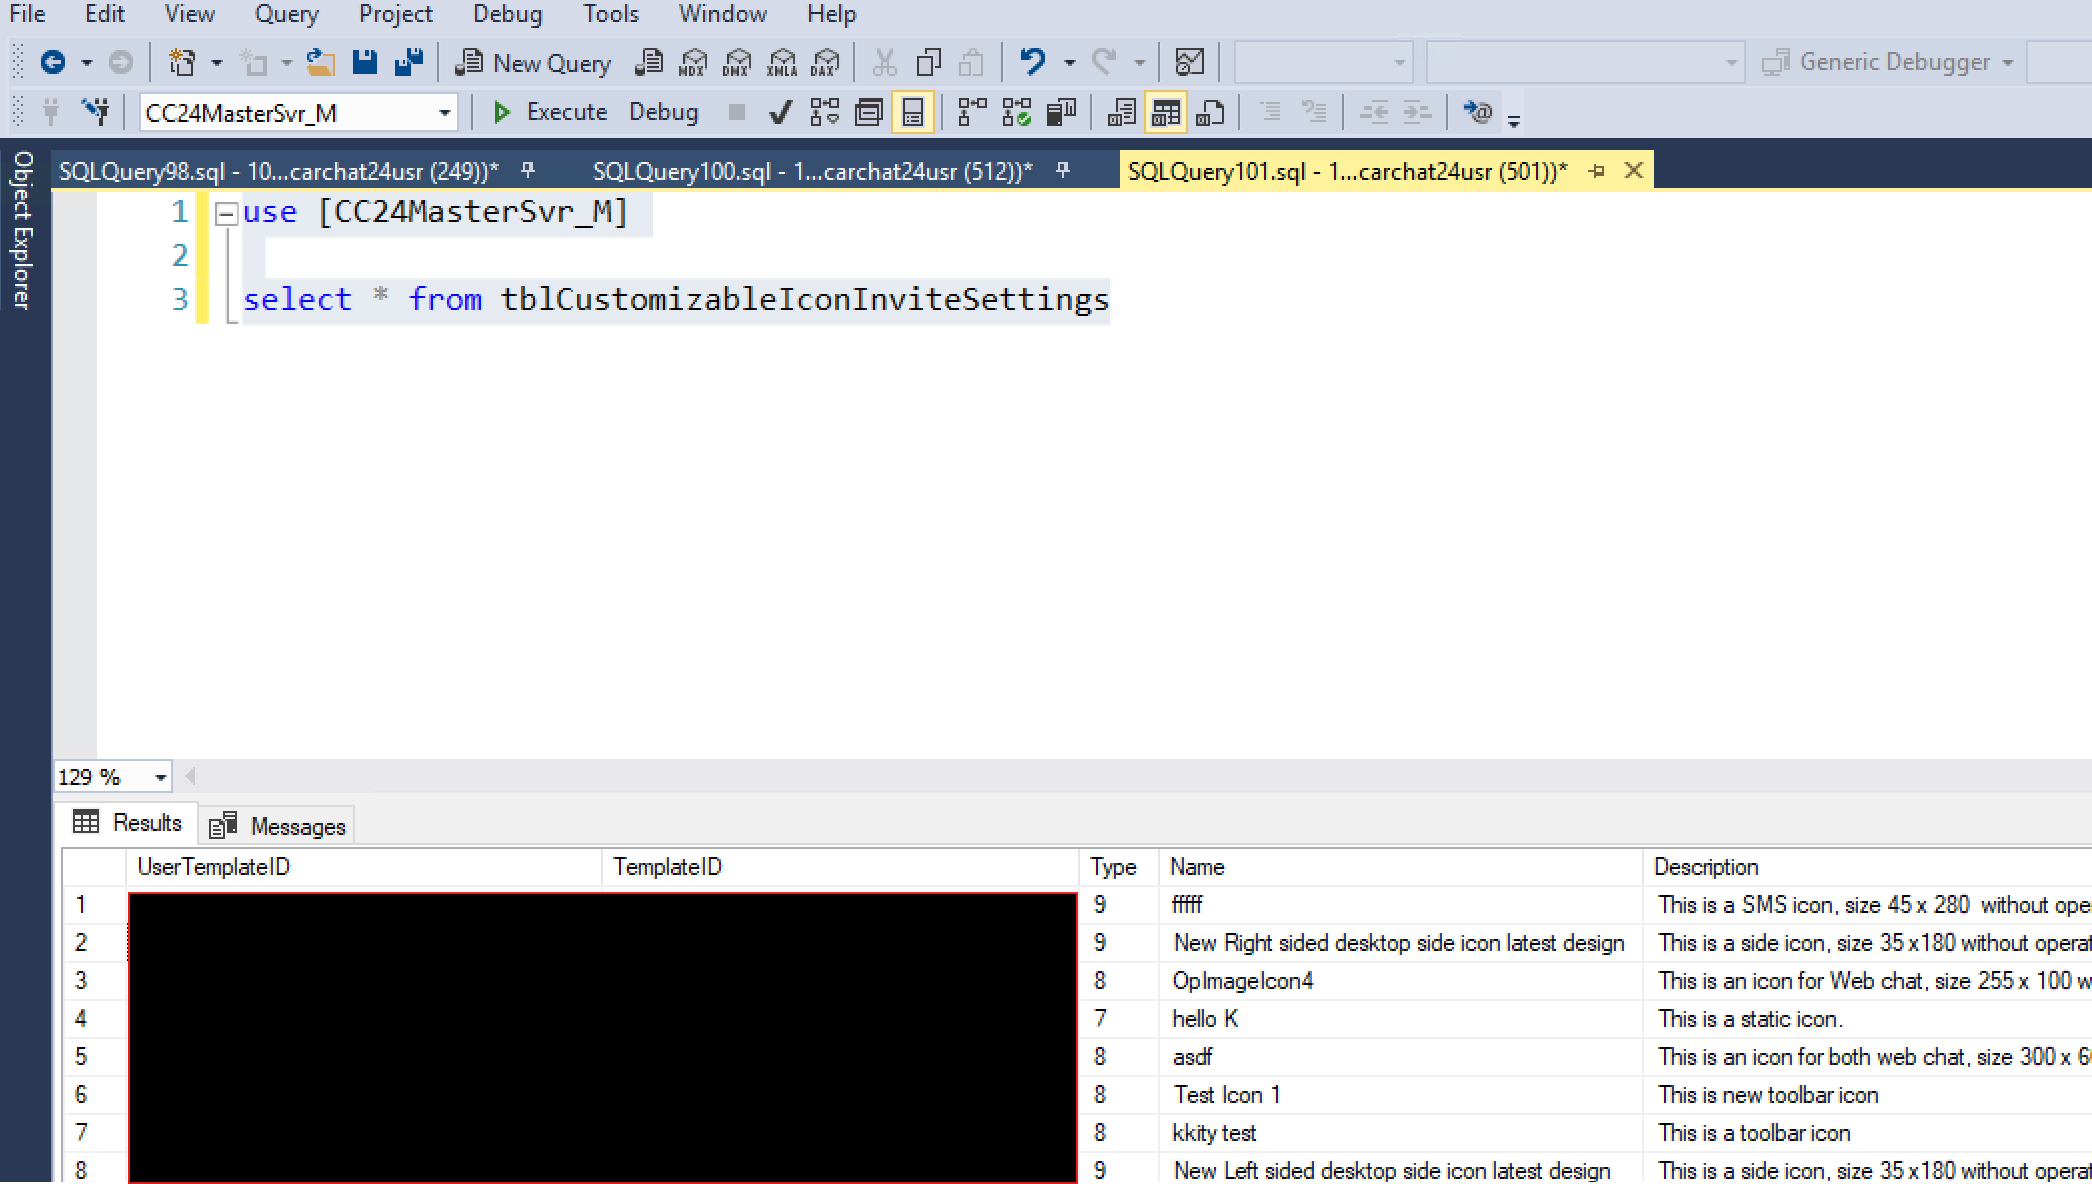2092x1184 pixels.
Task: Click the New Query button
Action: pos(533,63)
